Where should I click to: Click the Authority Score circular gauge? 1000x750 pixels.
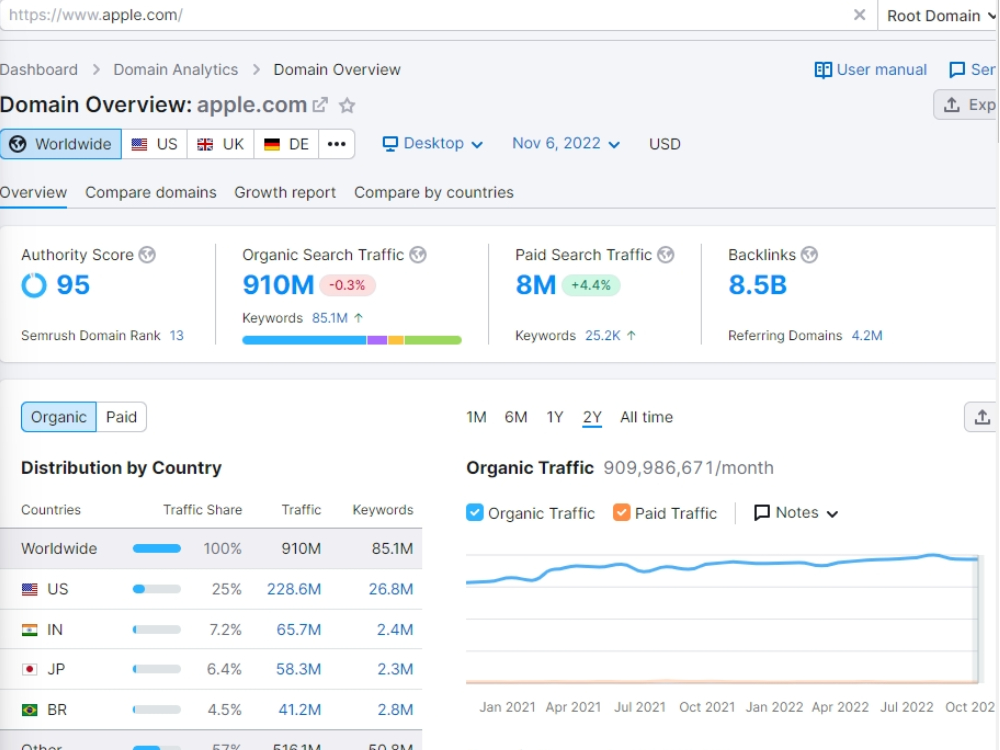click(x=34, y=285)
